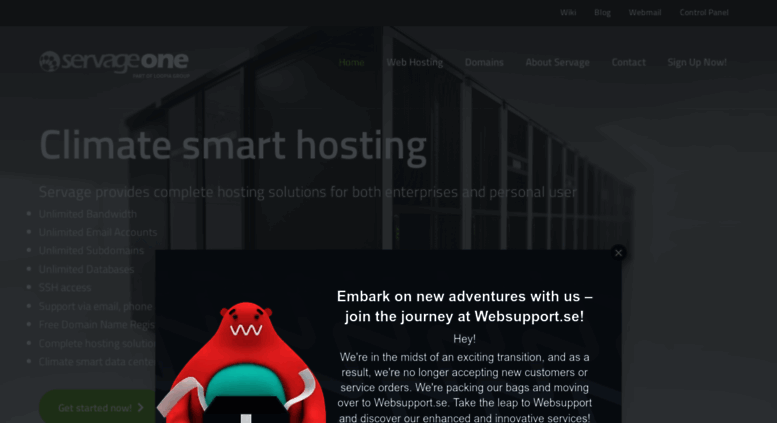The height and width of the screenshot is (423, 777).
Task: Click the Unlimited Email Accounts item
Action: tap(98, 232)
